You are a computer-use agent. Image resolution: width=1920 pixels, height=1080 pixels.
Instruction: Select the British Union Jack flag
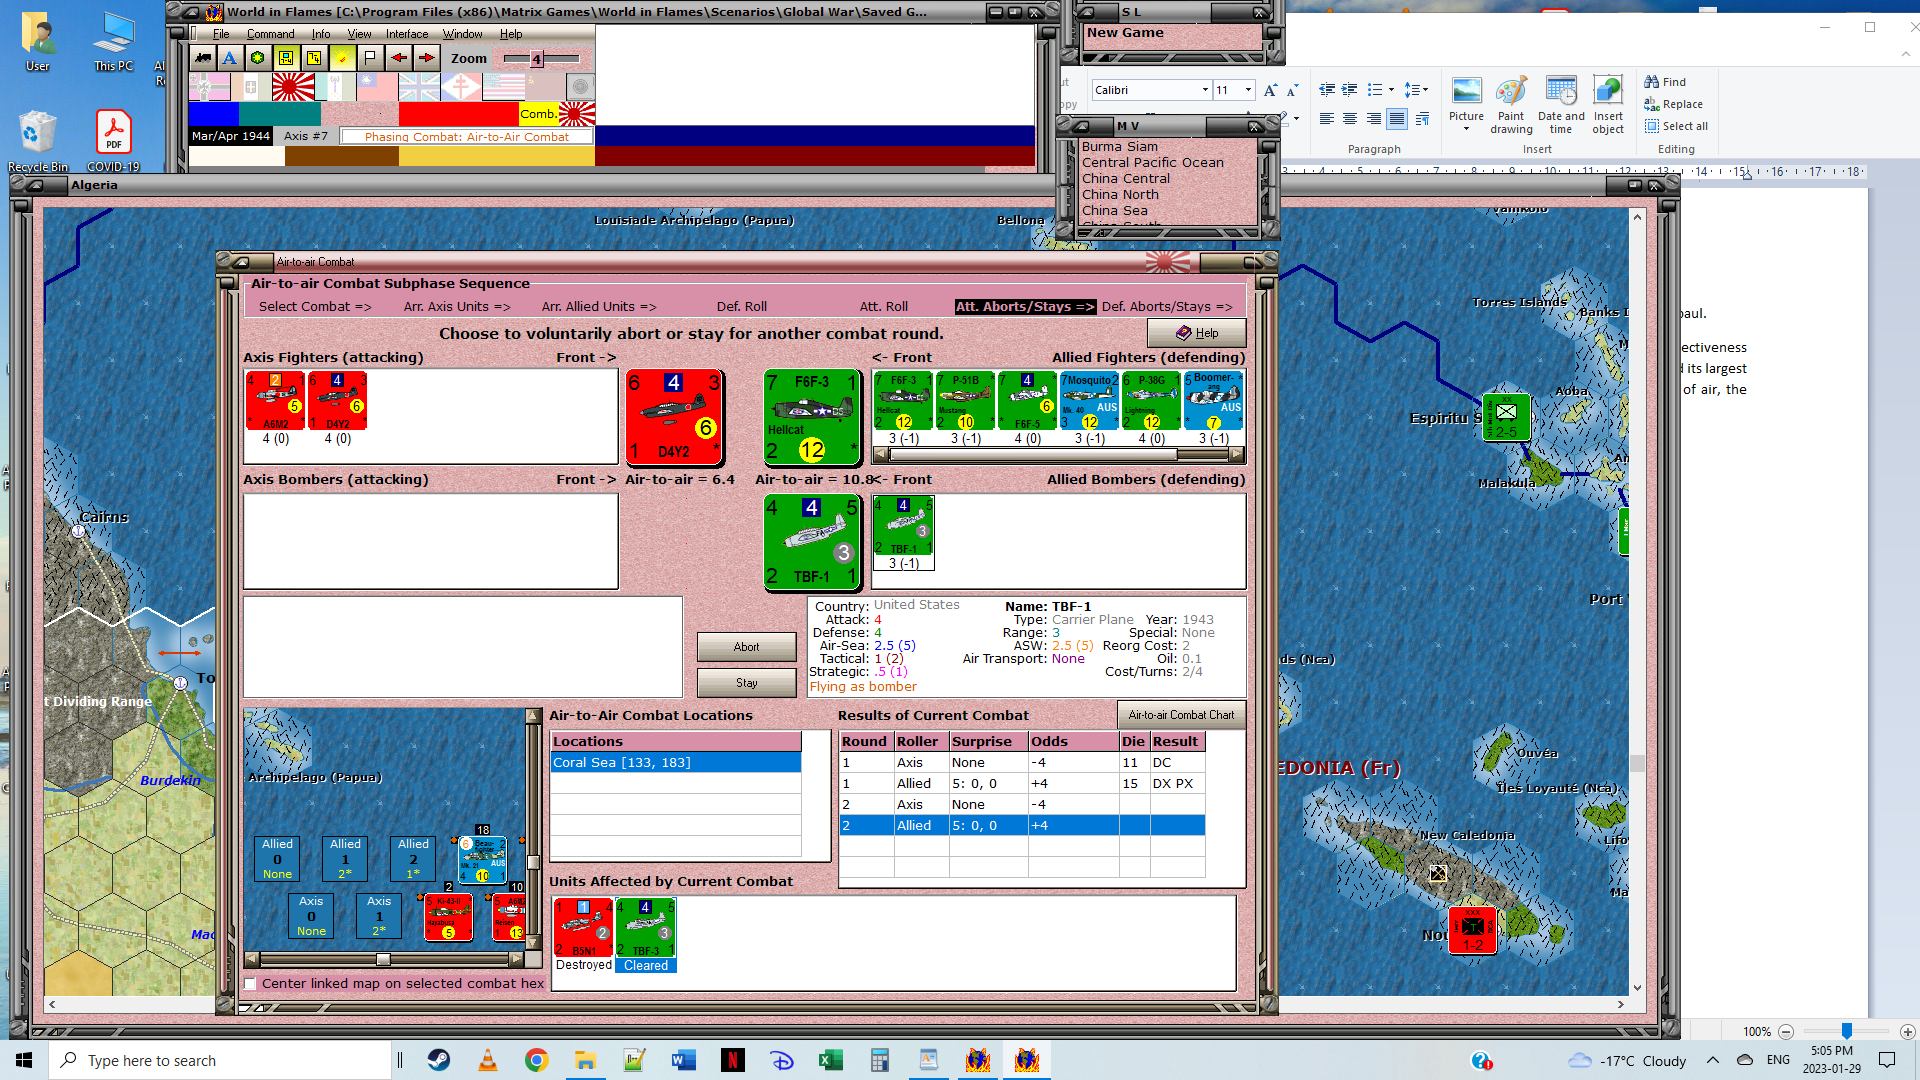[419, 87]
